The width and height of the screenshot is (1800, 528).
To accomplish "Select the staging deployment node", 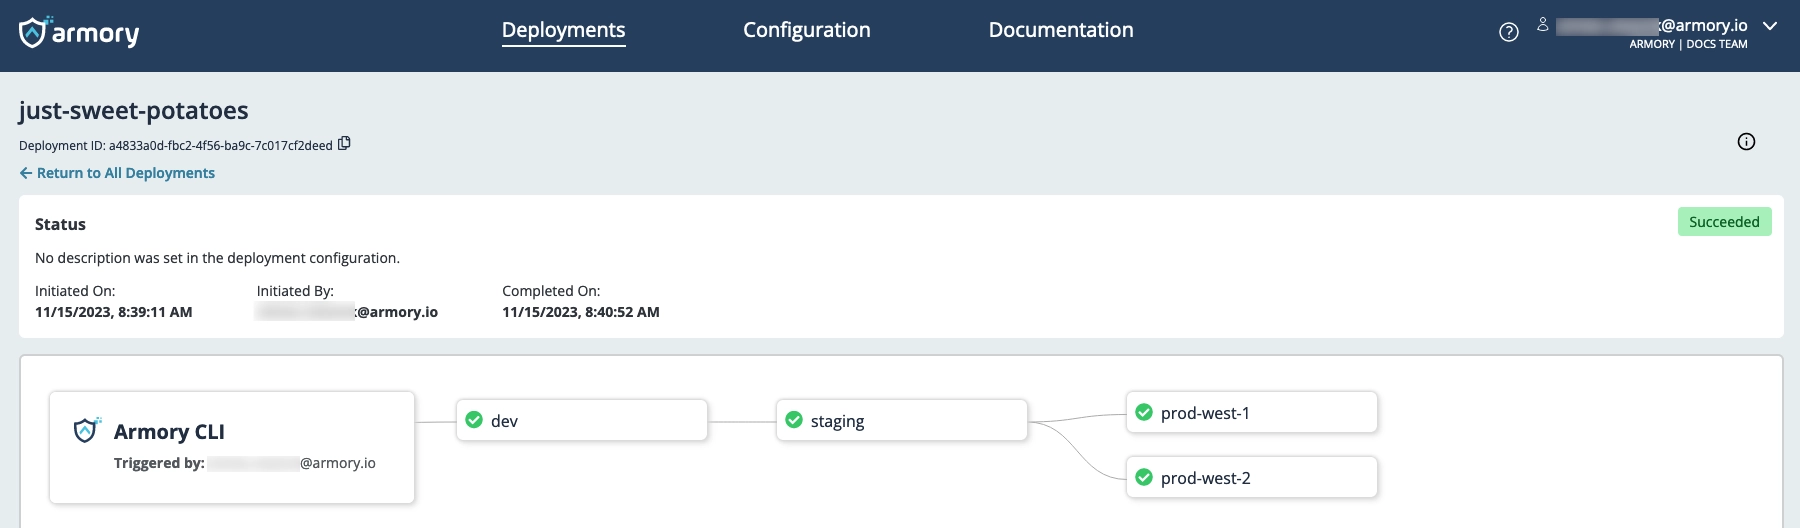I will [902, 421].
